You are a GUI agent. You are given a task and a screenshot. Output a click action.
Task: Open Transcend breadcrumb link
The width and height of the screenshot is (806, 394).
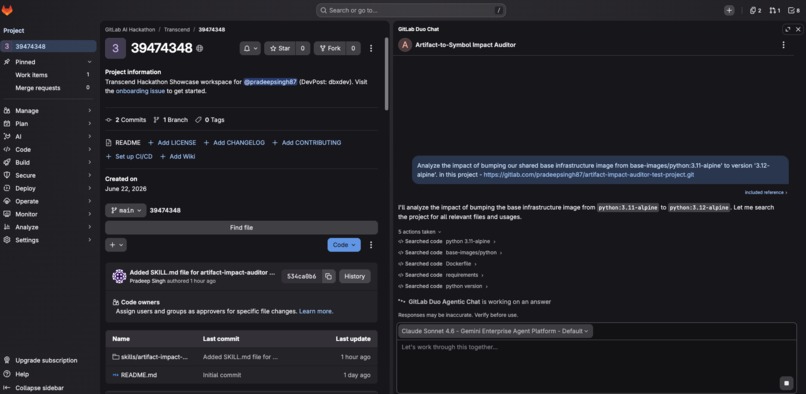(177, 30)
